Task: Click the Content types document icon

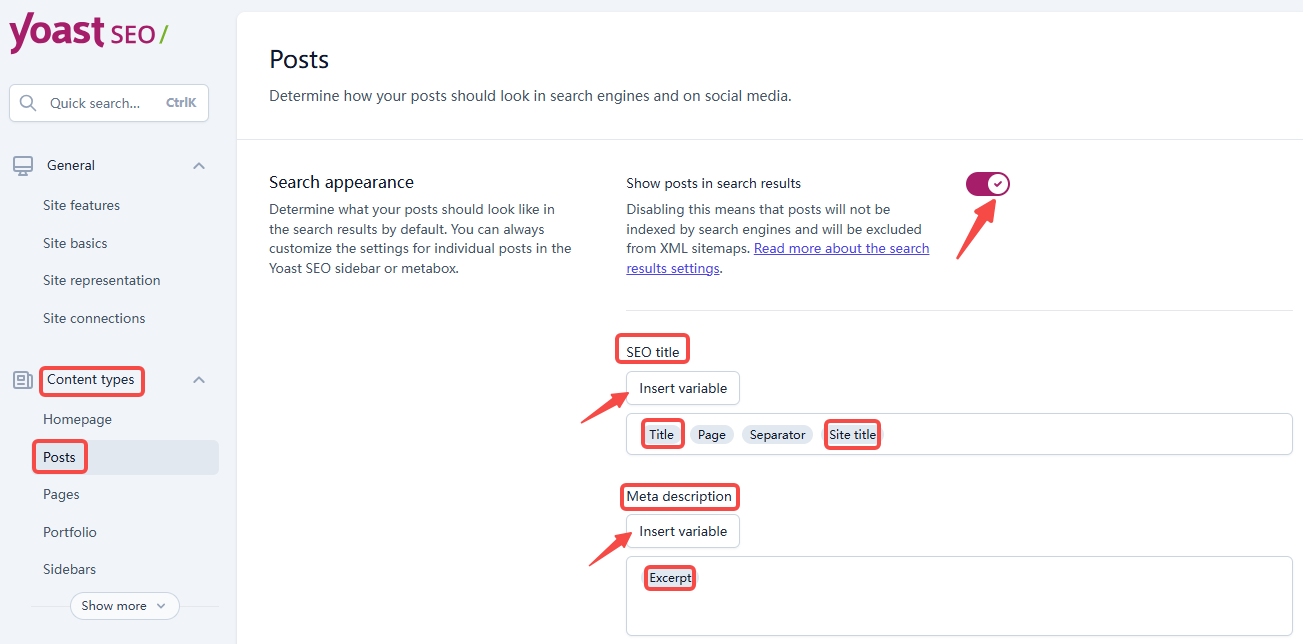Action: (x=22, y=380)
